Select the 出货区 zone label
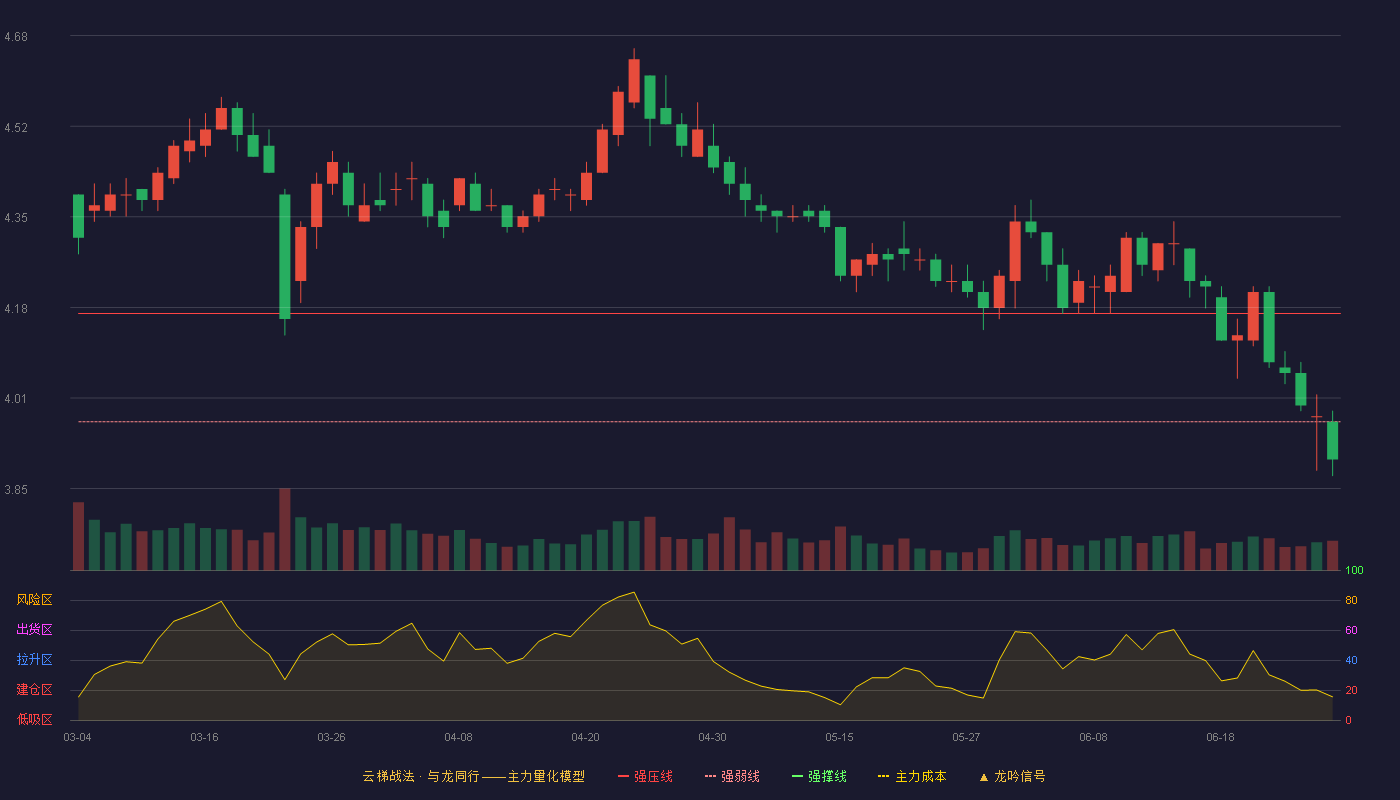This screenshot has height=800, width=1400. pyautogui.click(x=34, y=630)
